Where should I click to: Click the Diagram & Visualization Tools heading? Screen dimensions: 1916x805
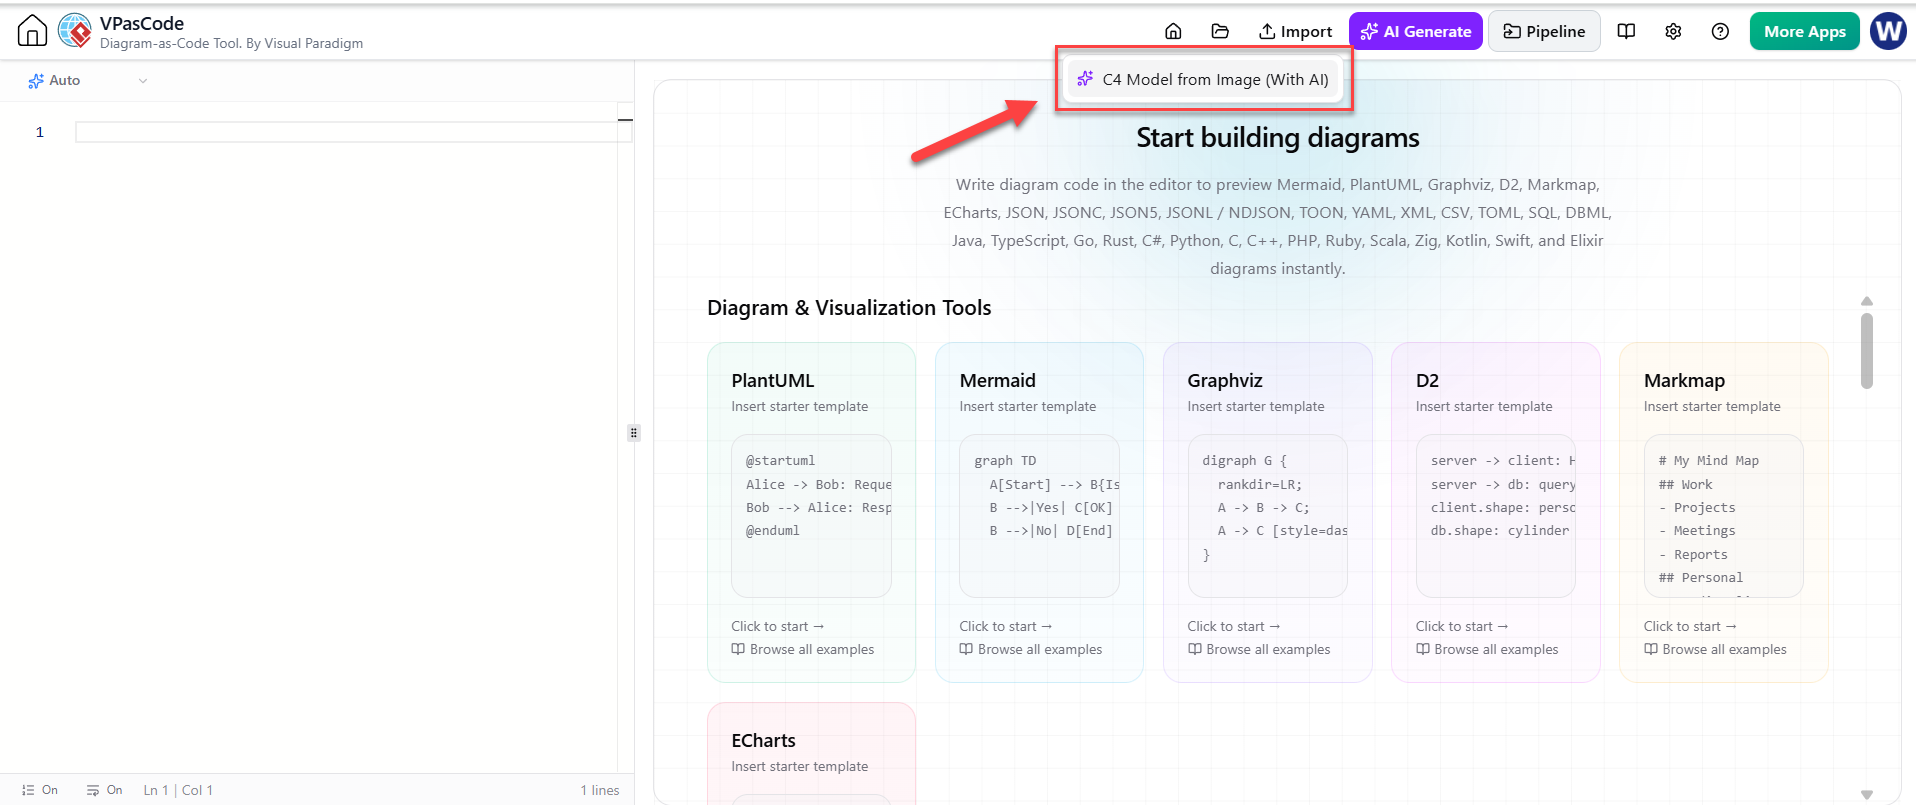coord(849,308)
